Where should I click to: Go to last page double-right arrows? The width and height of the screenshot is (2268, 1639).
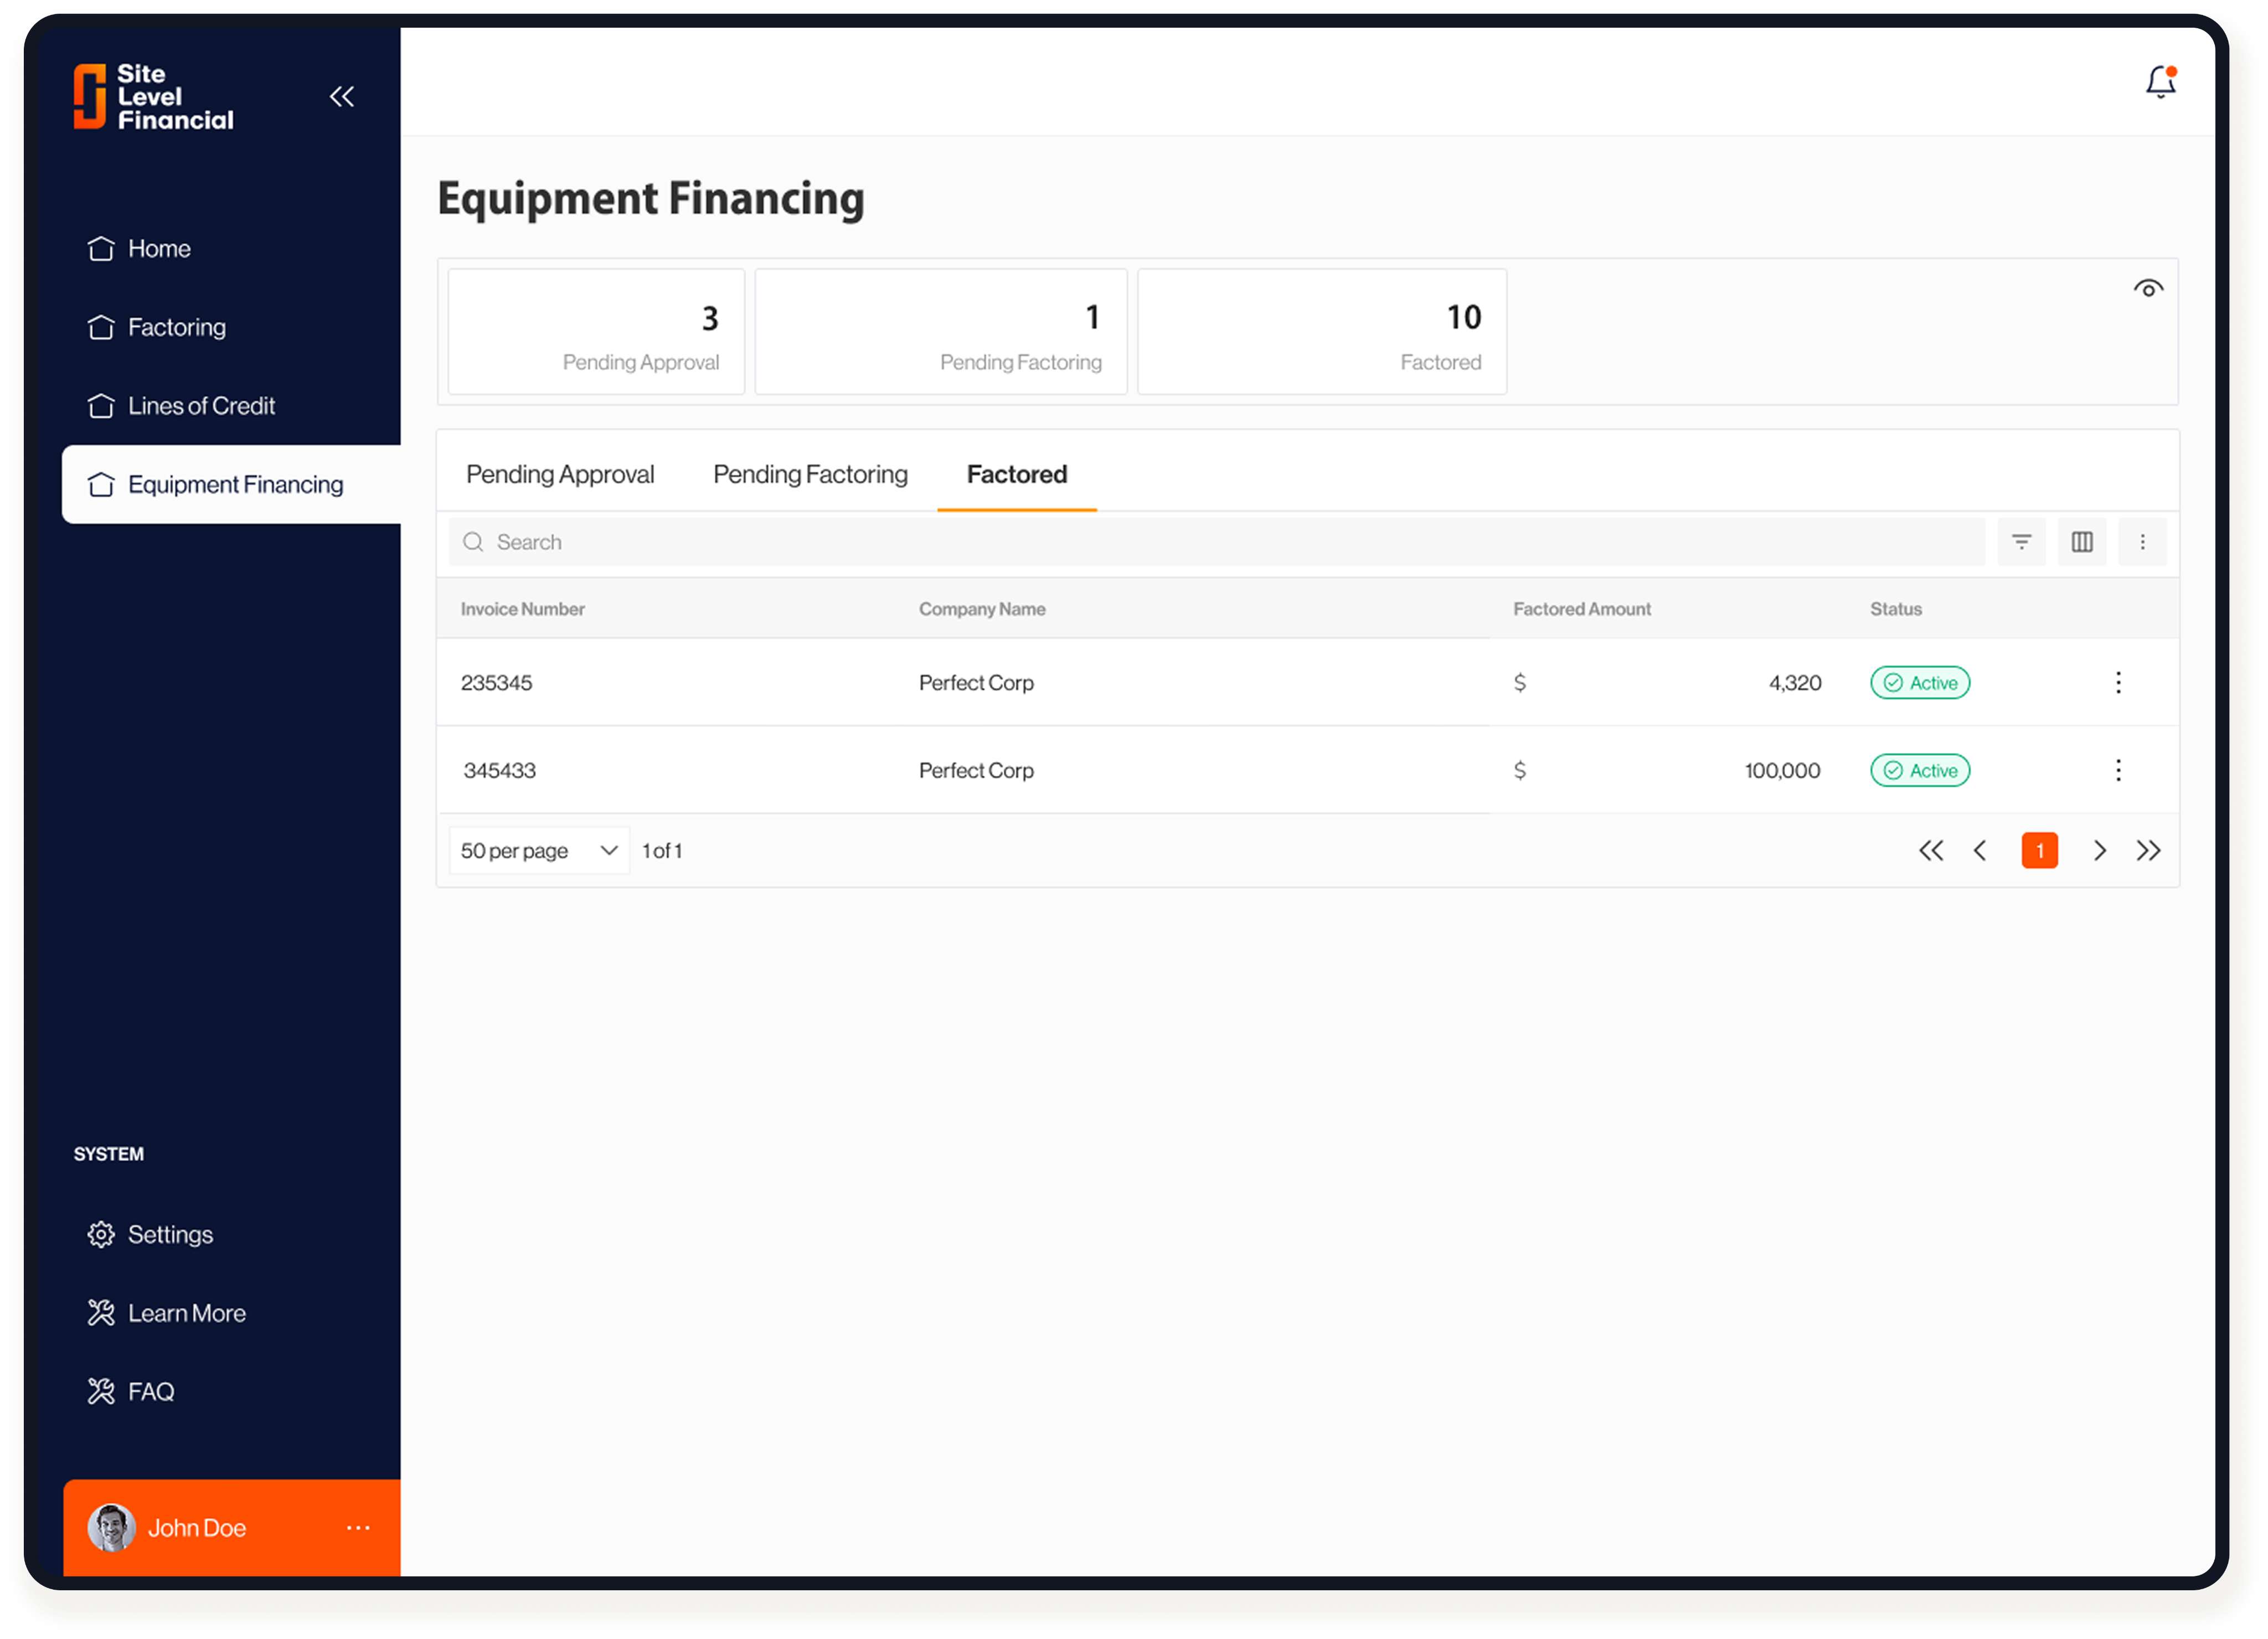tap(2148, 850)
